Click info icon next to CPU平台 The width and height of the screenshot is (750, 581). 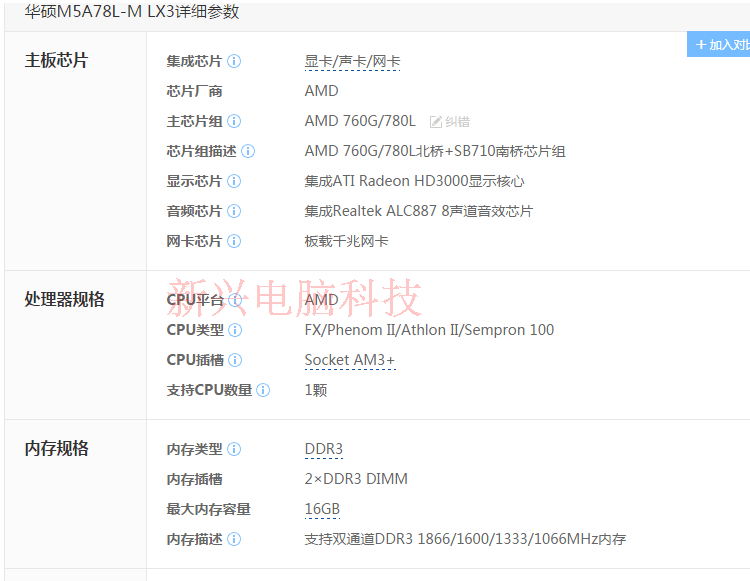(x=235, y=300)
